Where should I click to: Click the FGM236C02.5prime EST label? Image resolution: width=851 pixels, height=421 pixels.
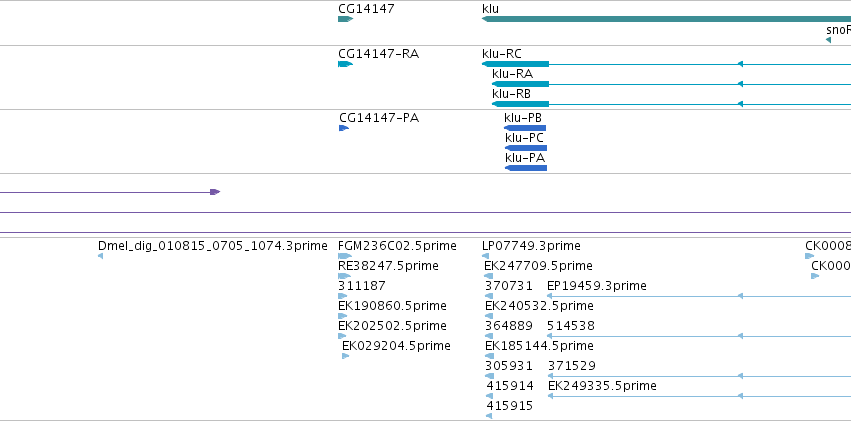click(x=397, y=246)
